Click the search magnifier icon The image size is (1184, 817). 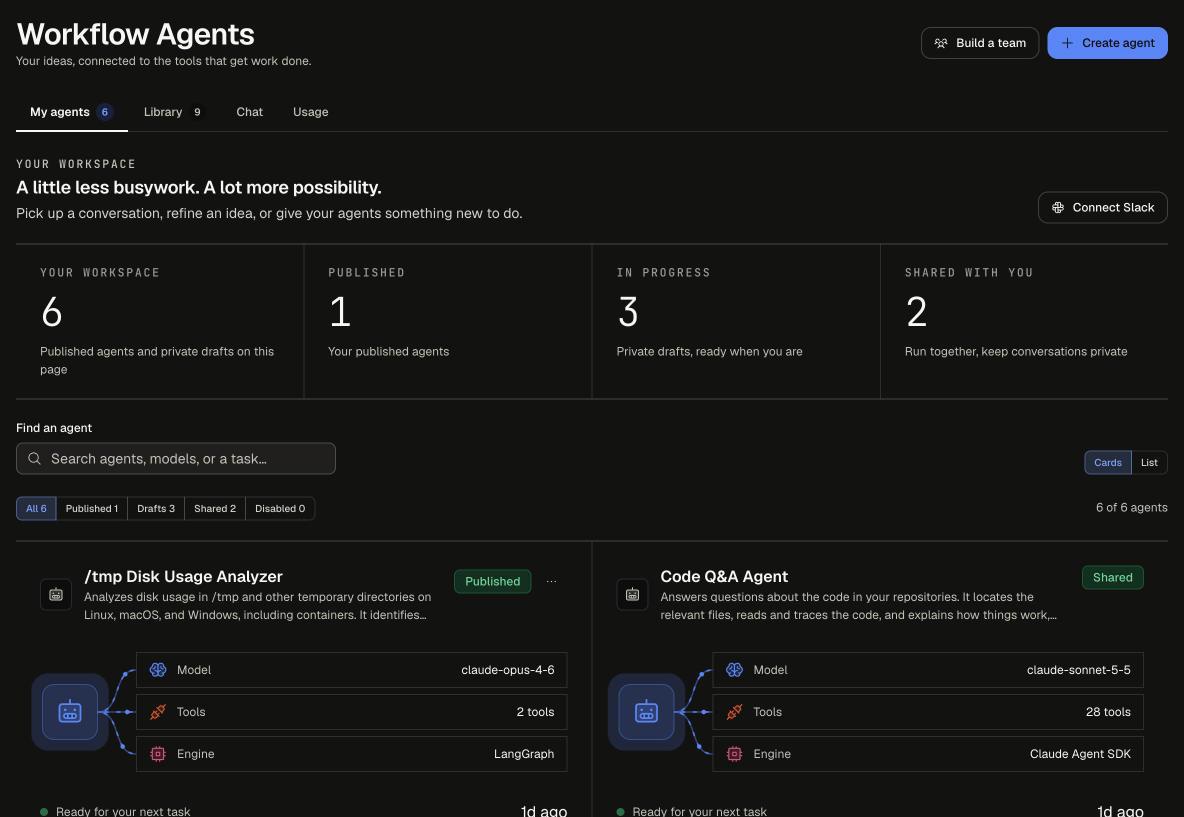point(34,458)
